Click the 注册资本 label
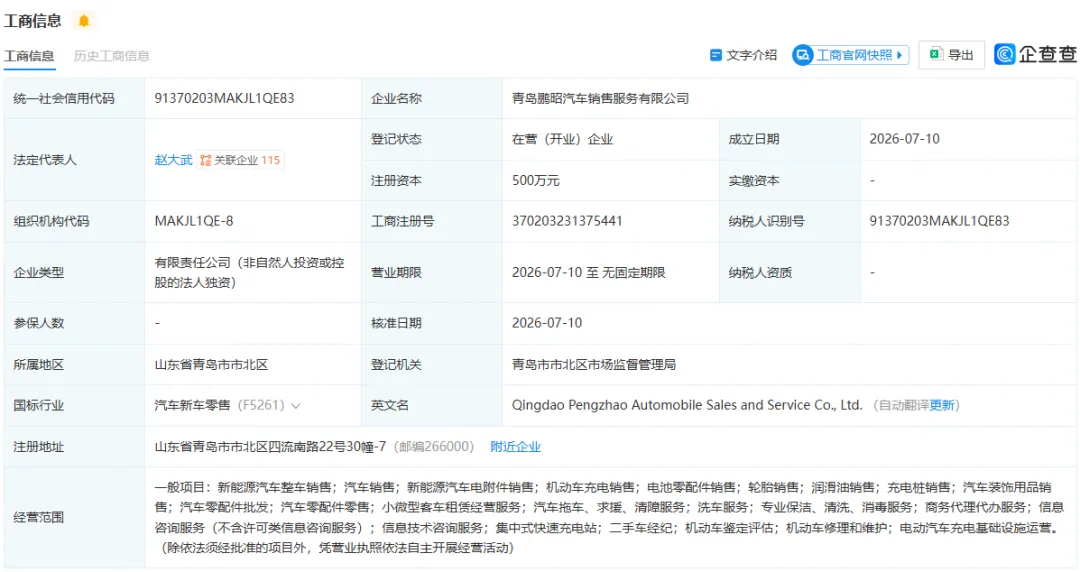1080x572 pixels. tap(396, 181)
